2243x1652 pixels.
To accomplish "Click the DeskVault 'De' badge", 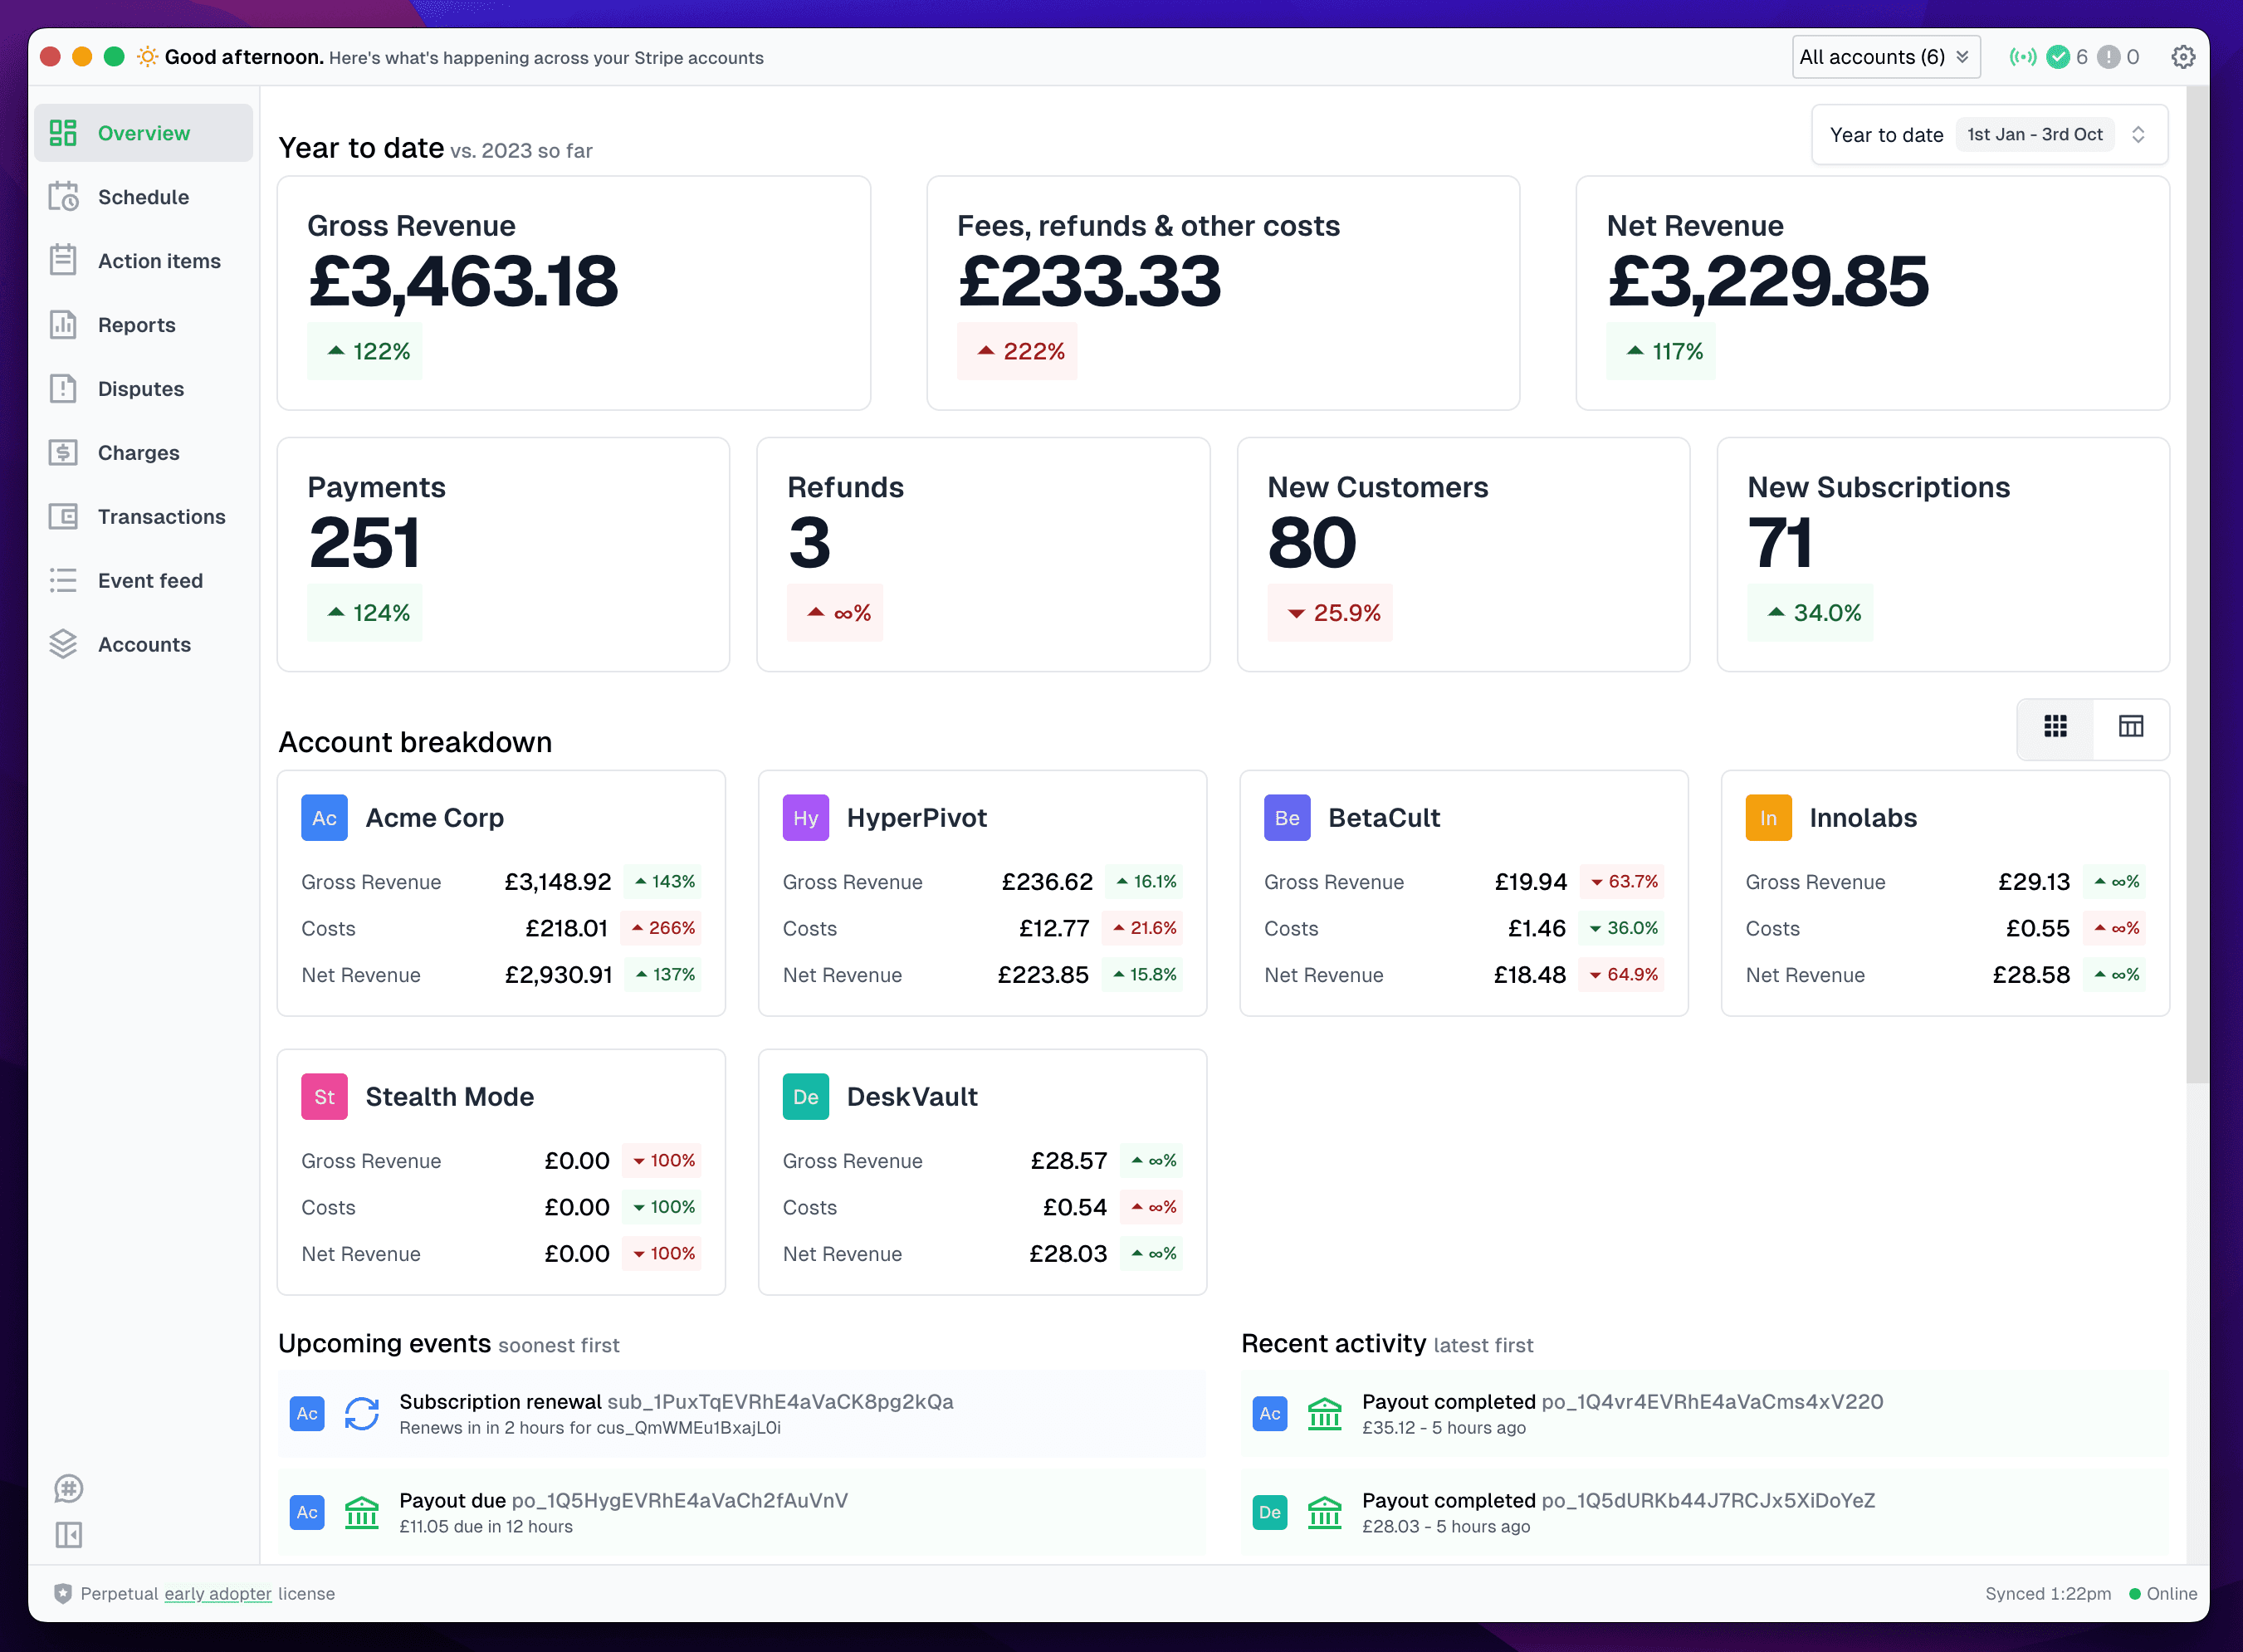I will [x=806, y=1097].
